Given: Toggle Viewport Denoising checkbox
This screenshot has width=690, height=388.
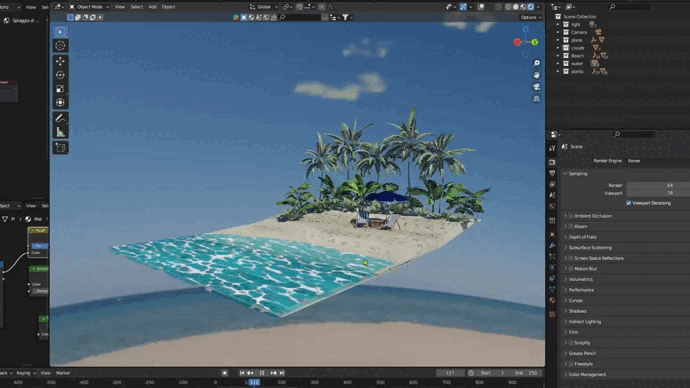Looking at the screenshot, I should [628, 203].
